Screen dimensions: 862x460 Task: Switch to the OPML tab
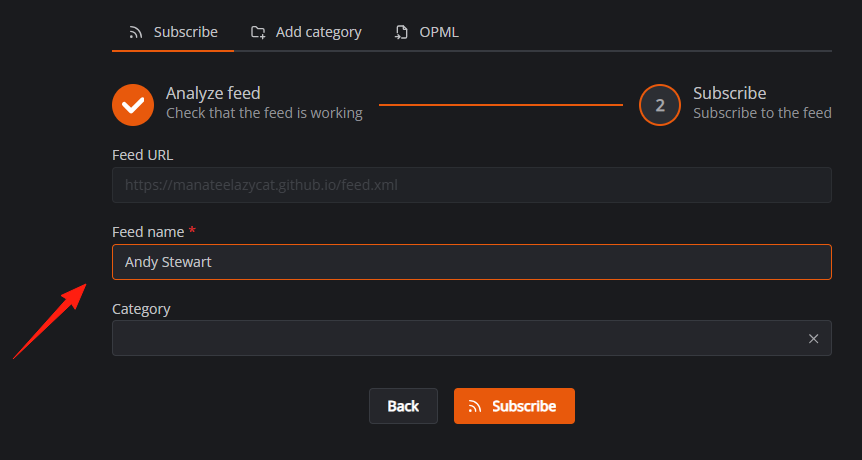tap(427, 32)
